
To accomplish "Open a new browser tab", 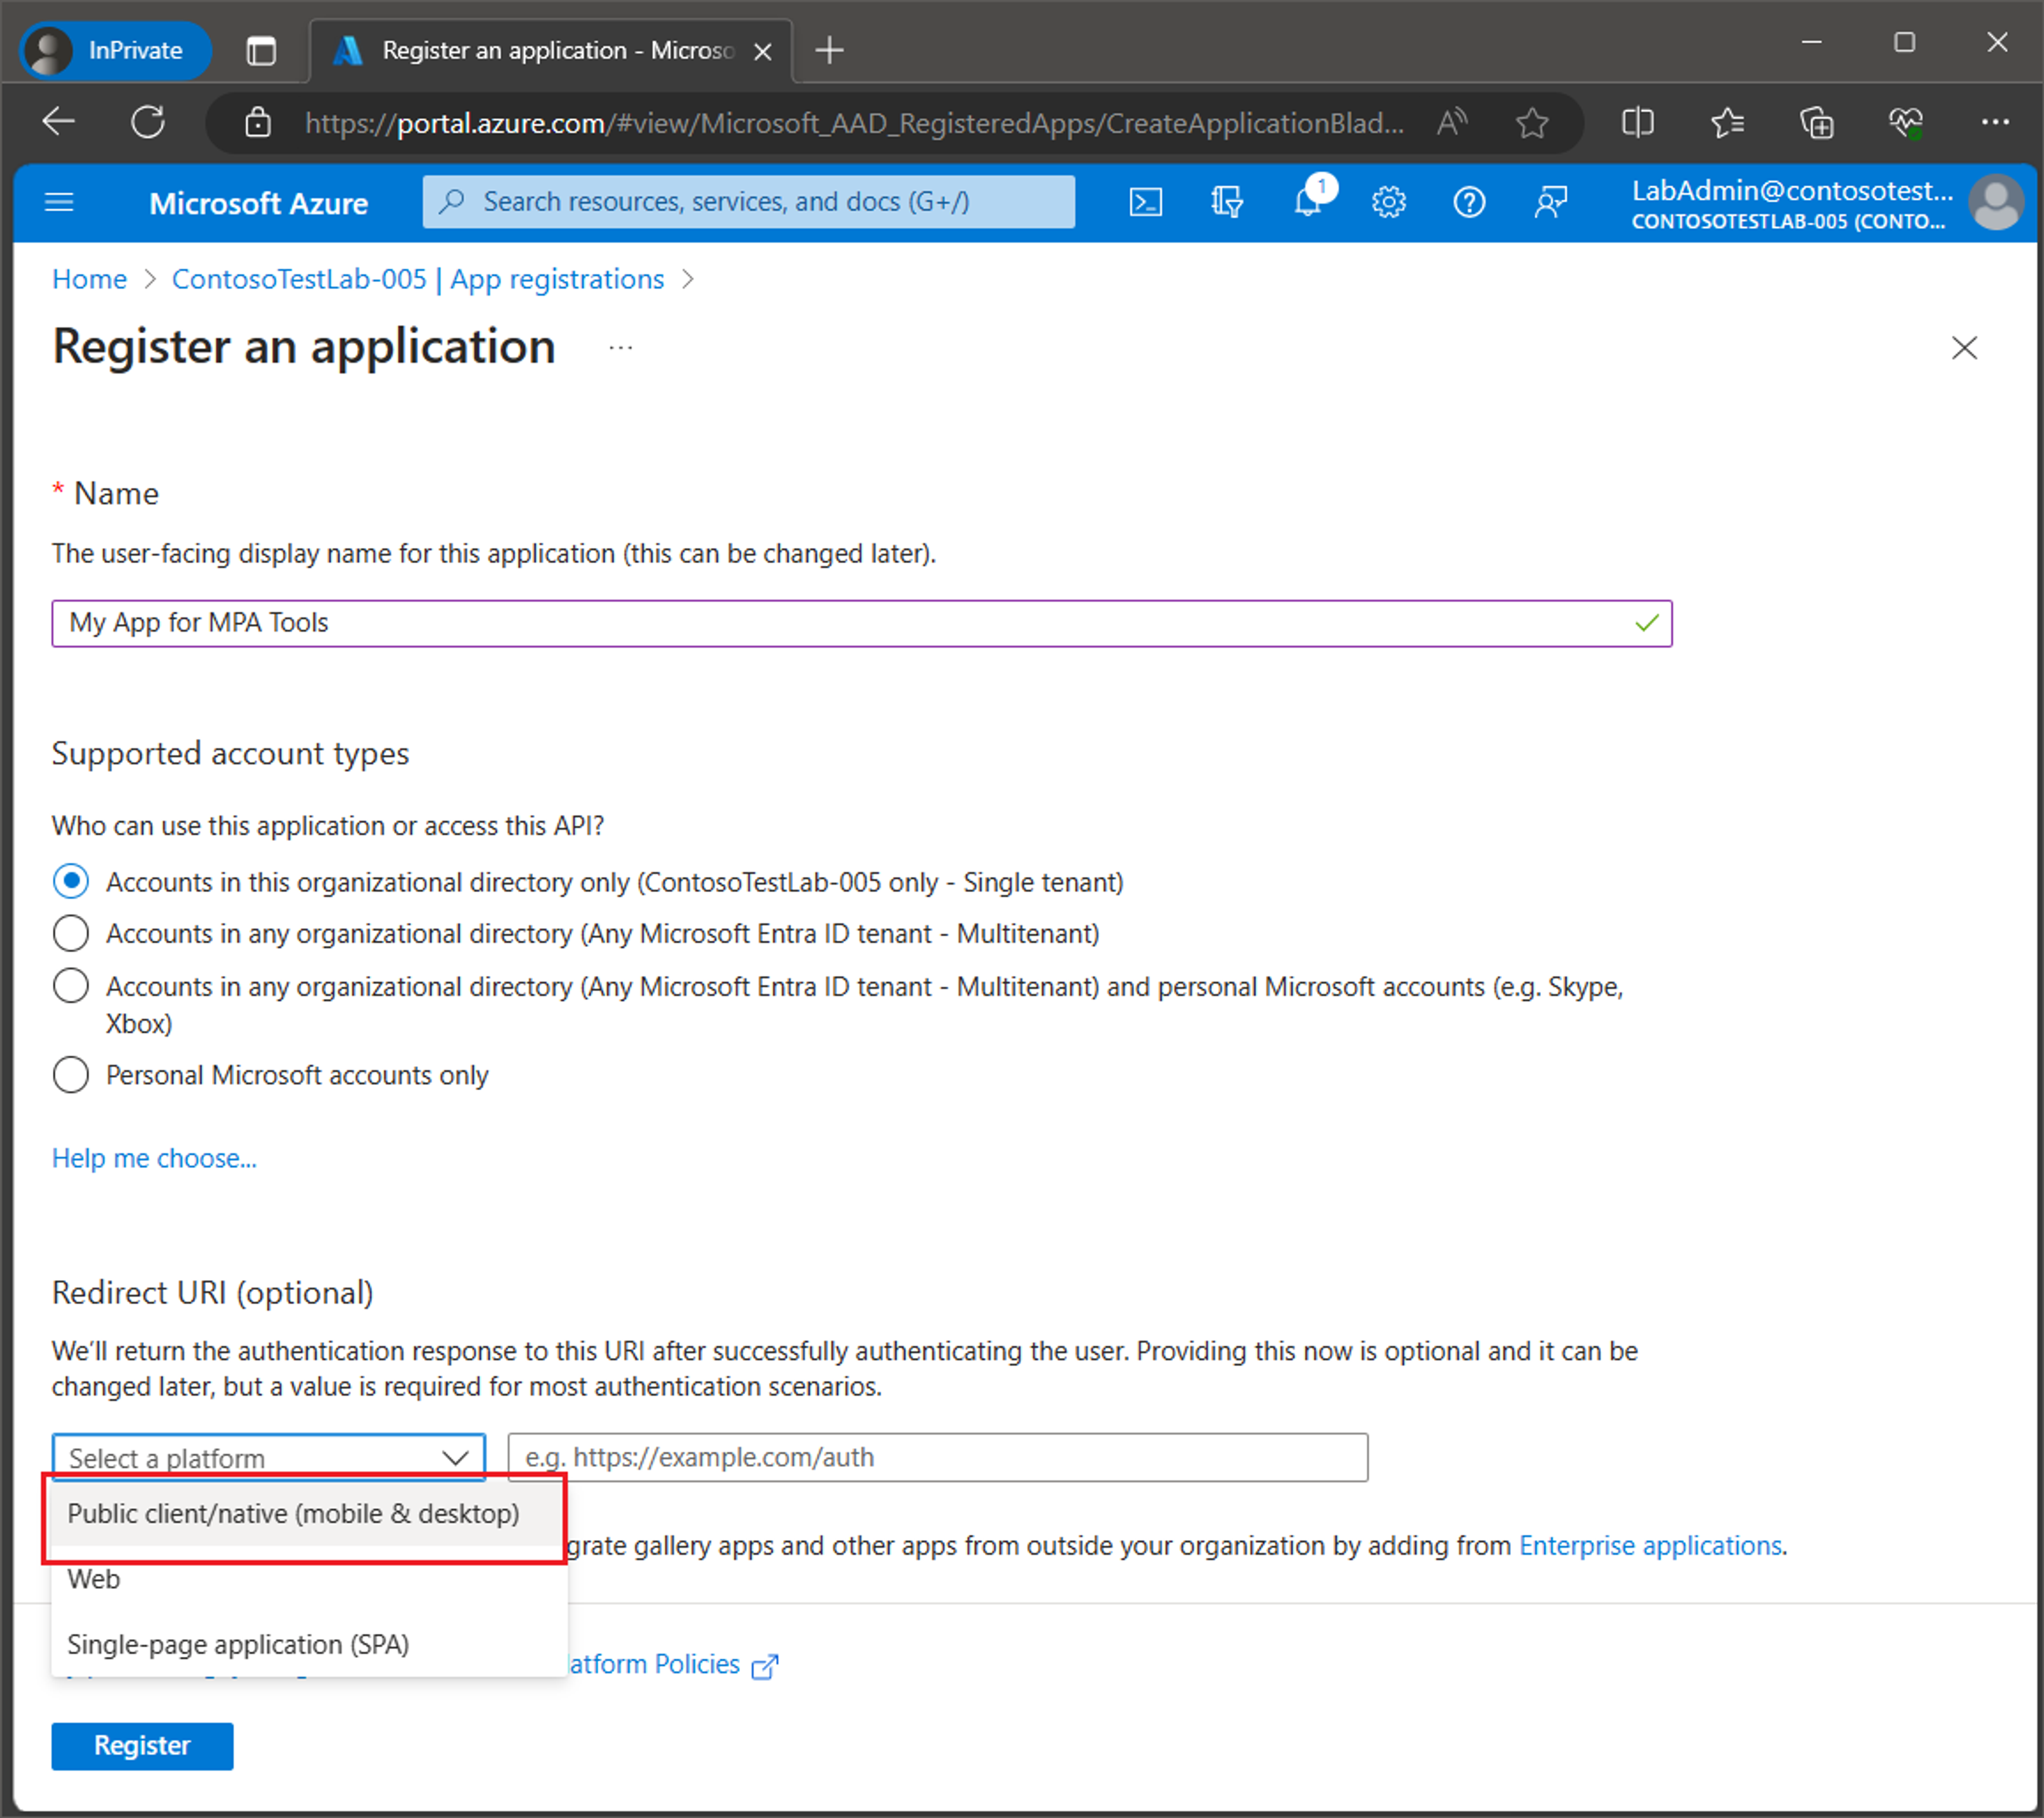I will pos(829,49).
